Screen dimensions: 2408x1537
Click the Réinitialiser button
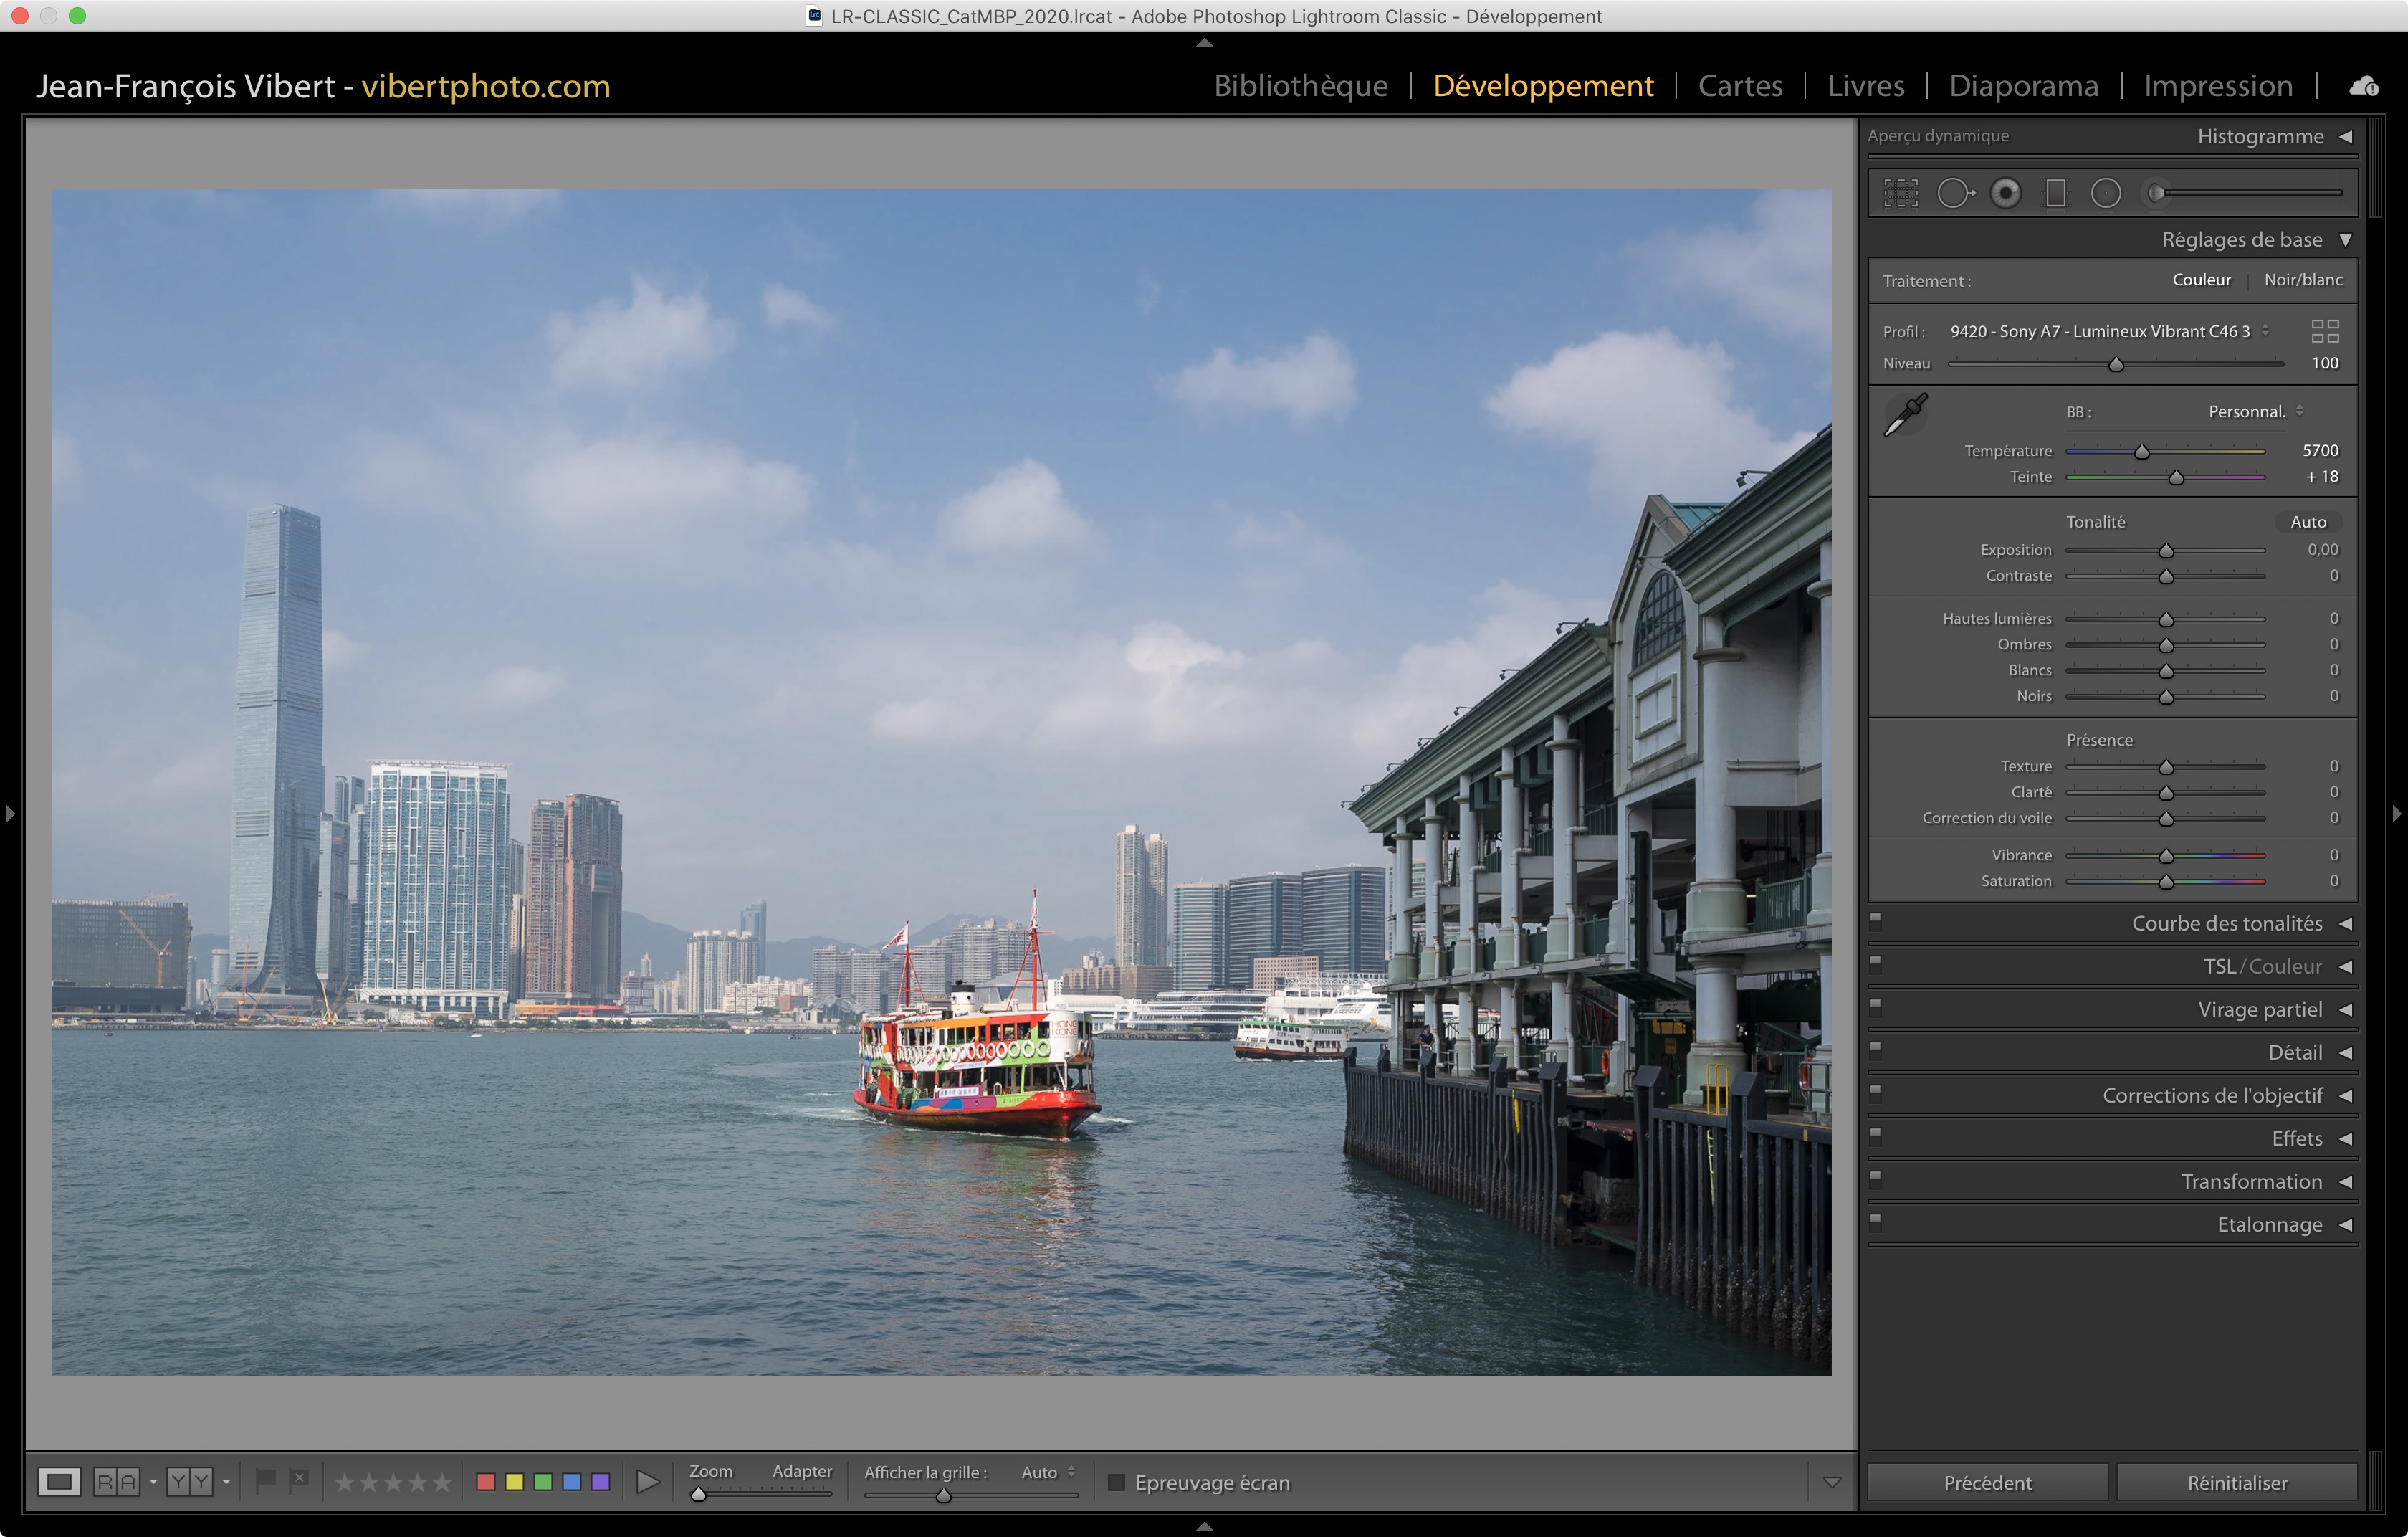(x=2237, y=1483)
